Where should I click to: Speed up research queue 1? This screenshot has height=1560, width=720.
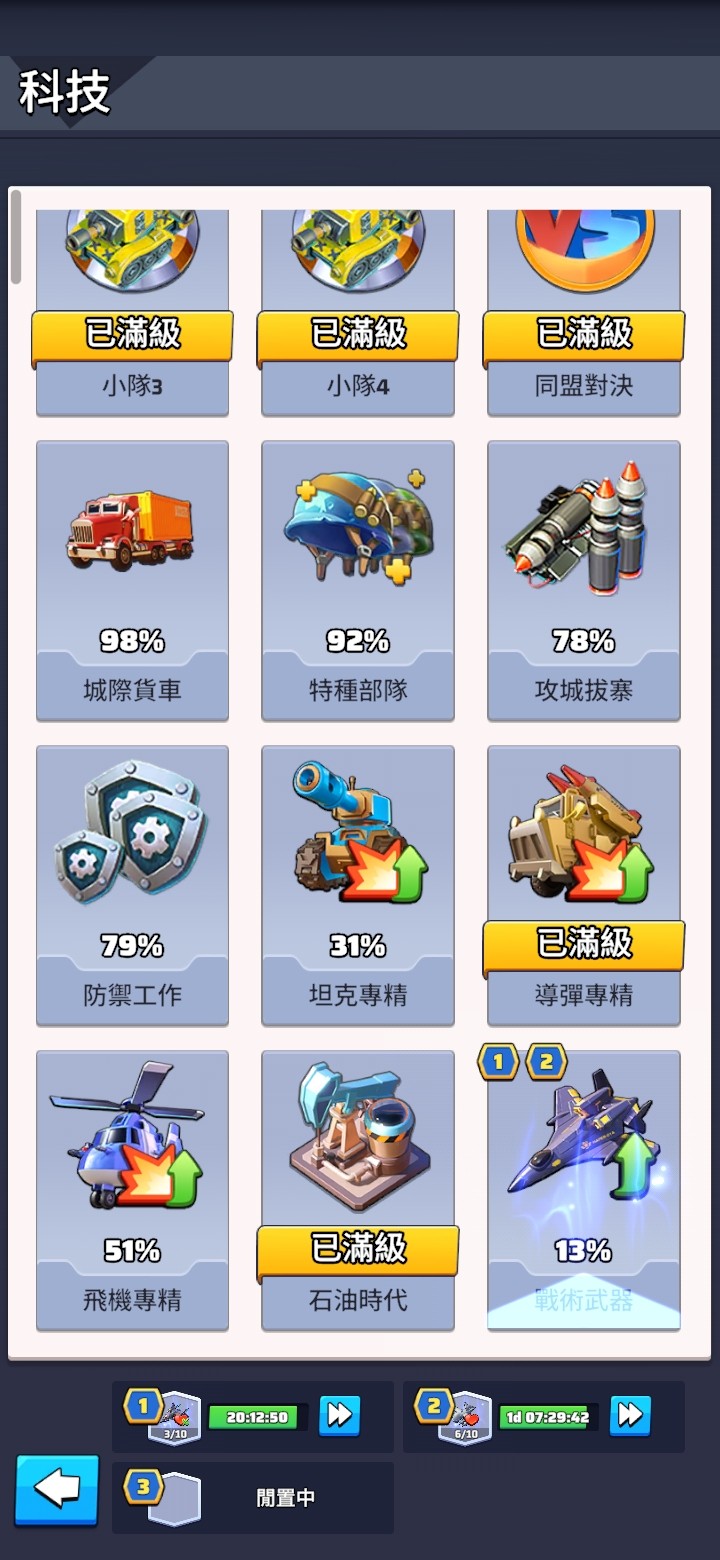(340, 1415)
